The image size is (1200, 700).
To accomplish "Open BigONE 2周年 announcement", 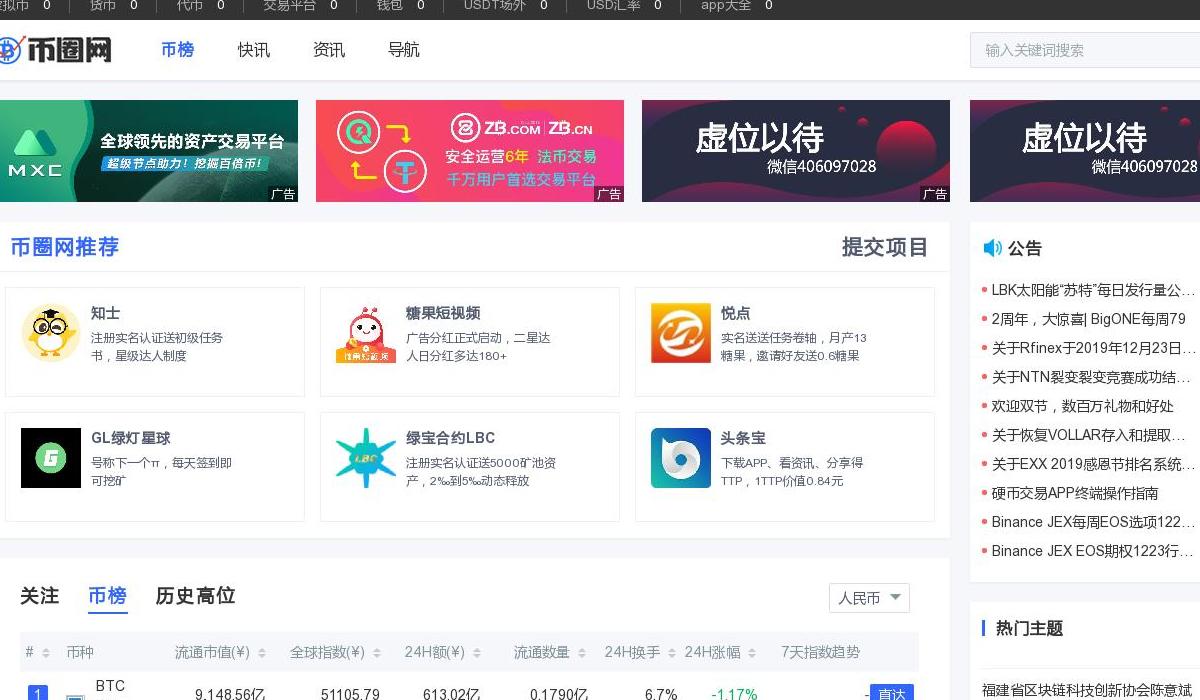I will pyautogui.click(x=1088, y=319).
